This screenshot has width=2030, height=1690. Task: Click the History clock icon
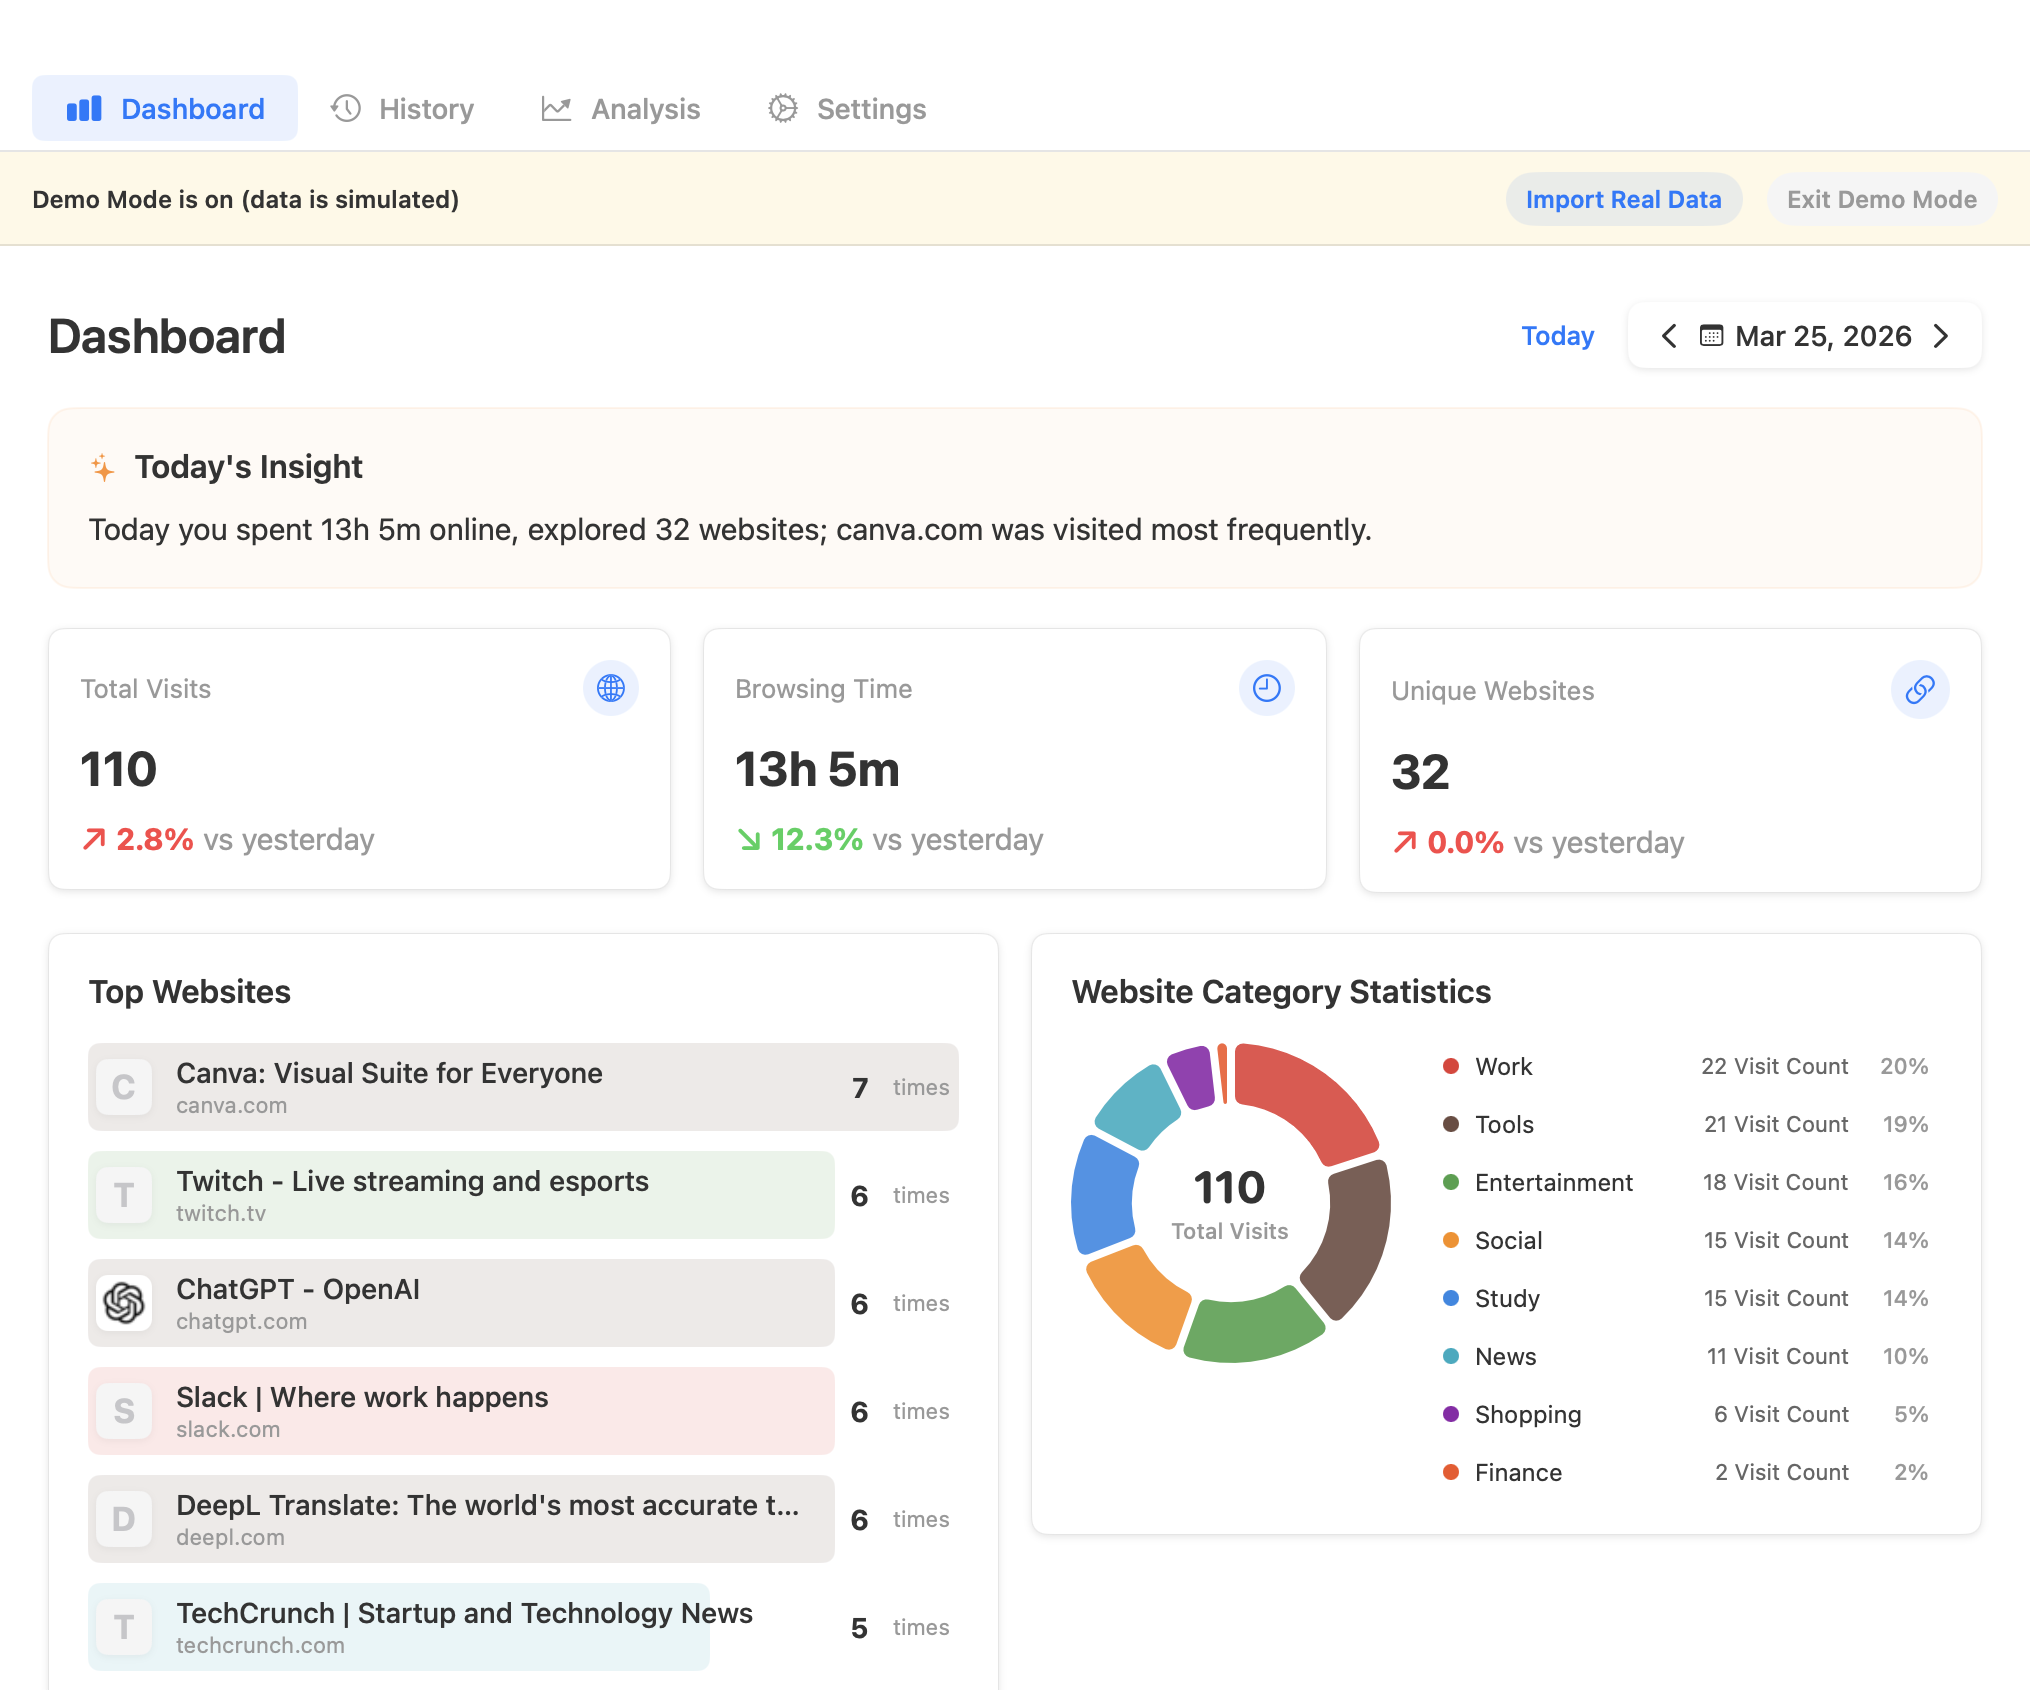click(346, 108)
